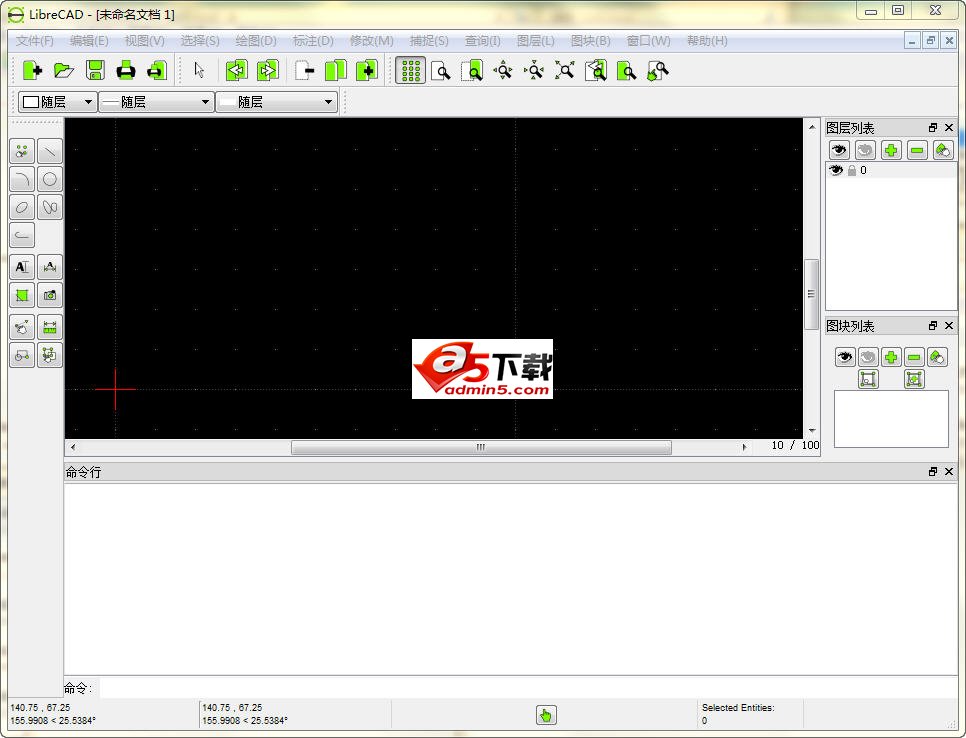The height and width of the screenshot is (738, 966).
Task: Choose the Arc drawing tool
Action: tap(21, 179)
